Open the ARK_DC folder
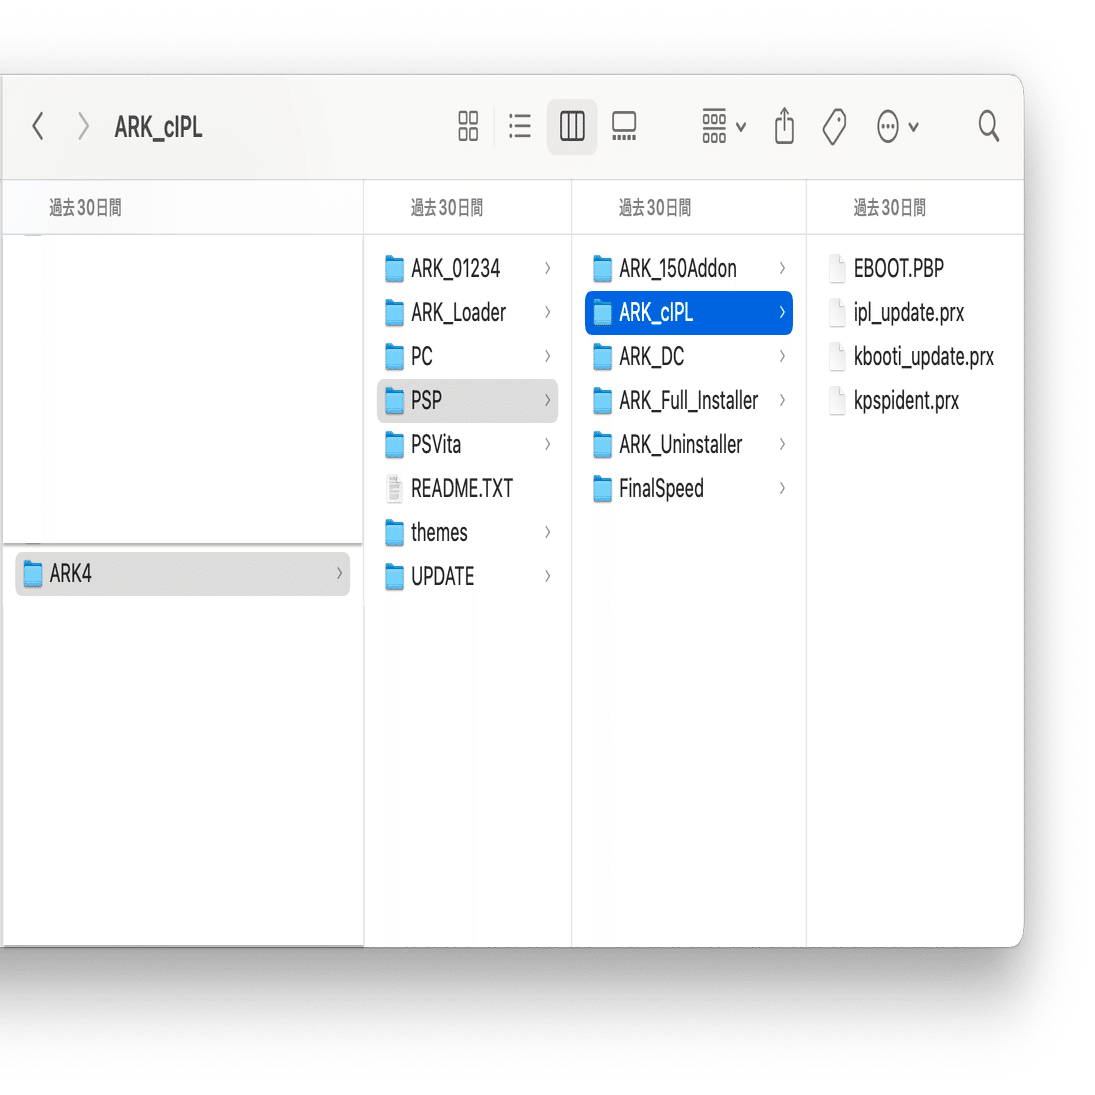The image size is (1095, 1095). tap(689, 356)
